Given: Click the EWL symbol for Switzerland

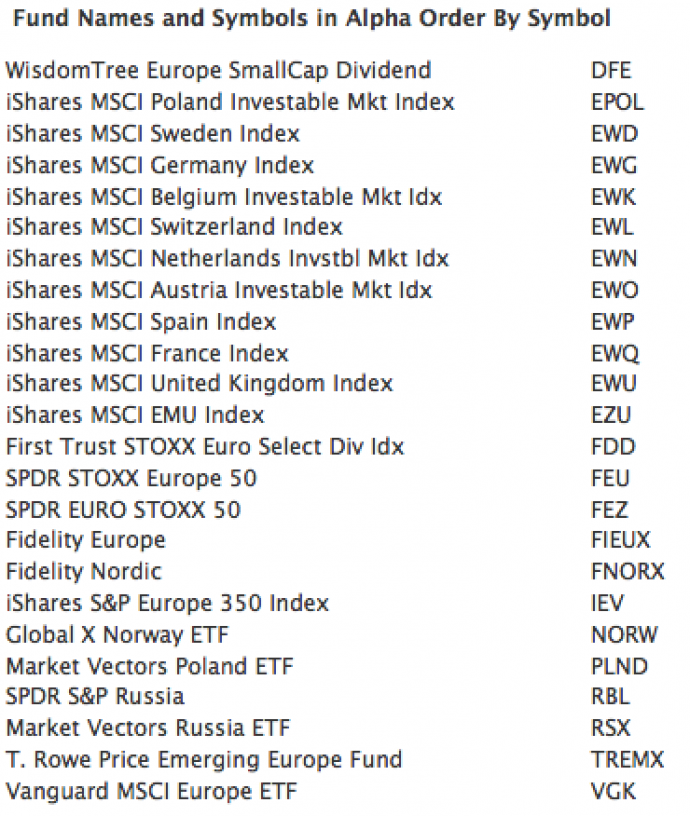Looking at the screenshot, I should click(x=612, y=228).
